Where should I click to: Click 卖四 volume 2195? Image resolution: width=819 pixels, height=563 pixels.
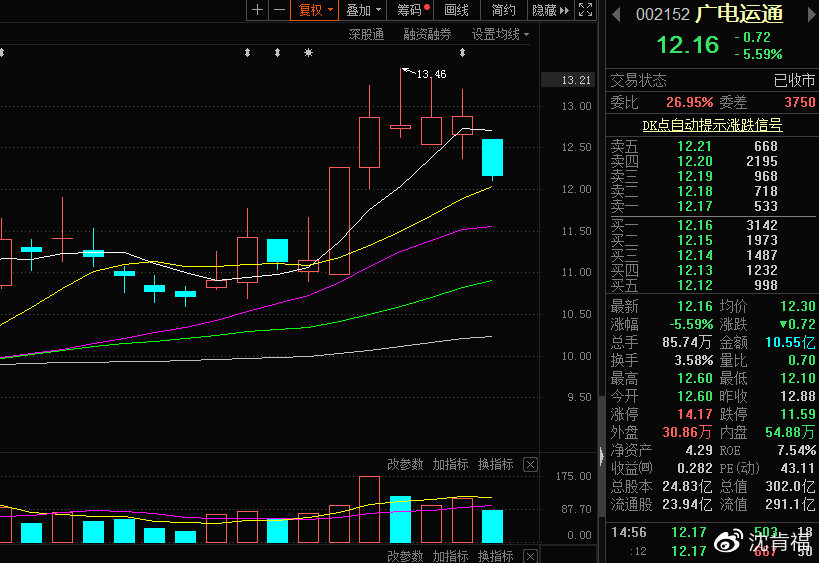point(762,161)
